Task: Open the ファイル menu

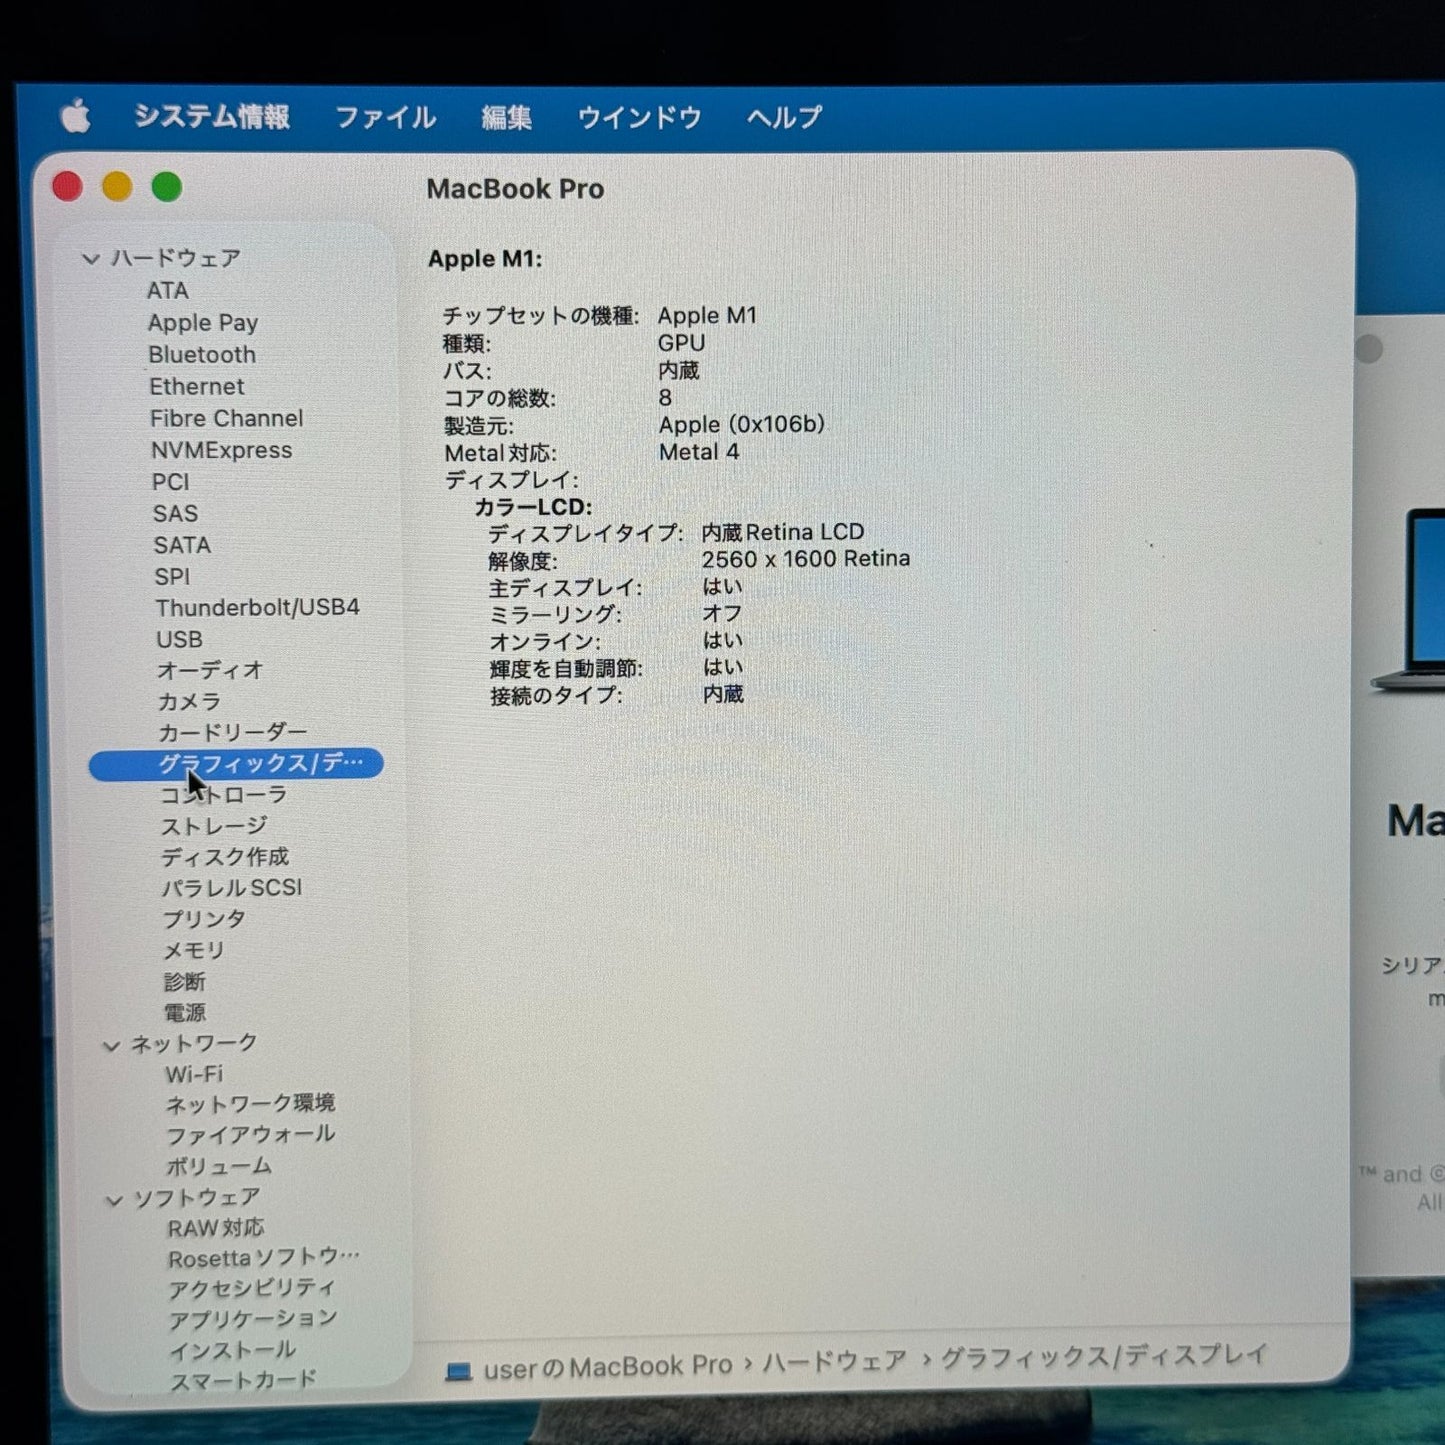Action: tap(385, 118)
